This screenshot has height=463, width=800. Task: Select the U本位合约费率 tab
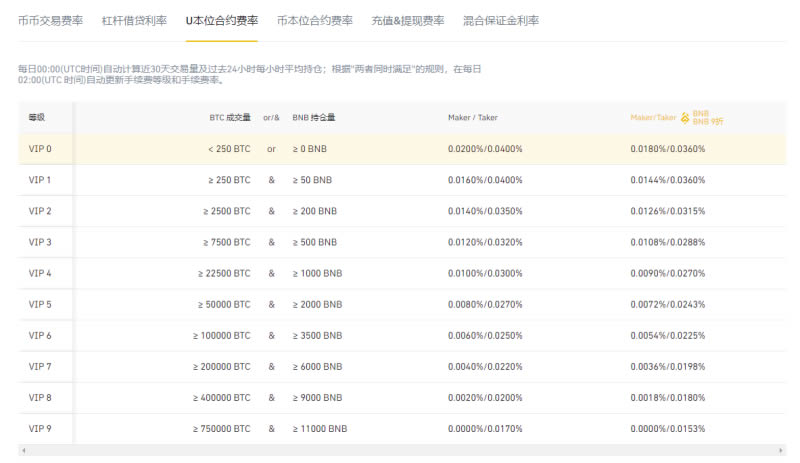point(222,20)
